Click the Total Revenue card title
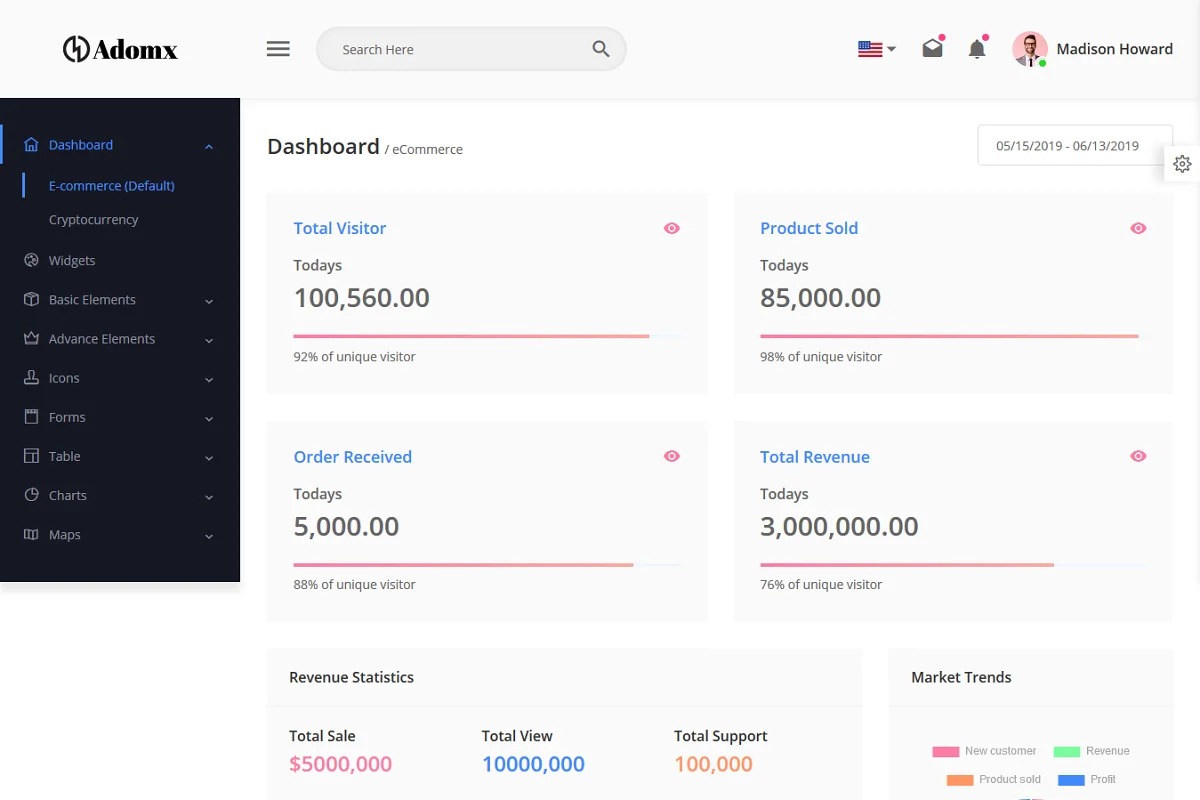Viewport: 1200px width, 800px height. pyautogui.click(x=814, y=457)
